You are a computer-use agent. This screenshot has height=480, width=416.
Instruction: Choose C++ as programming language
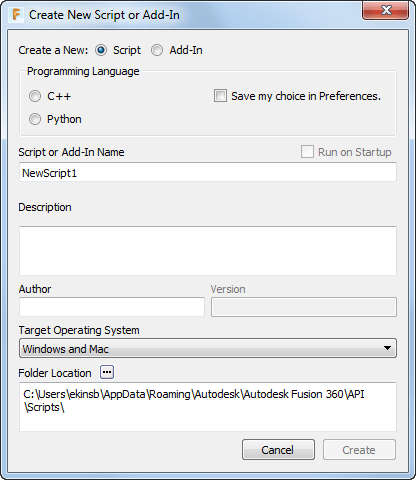click(35, 96)
